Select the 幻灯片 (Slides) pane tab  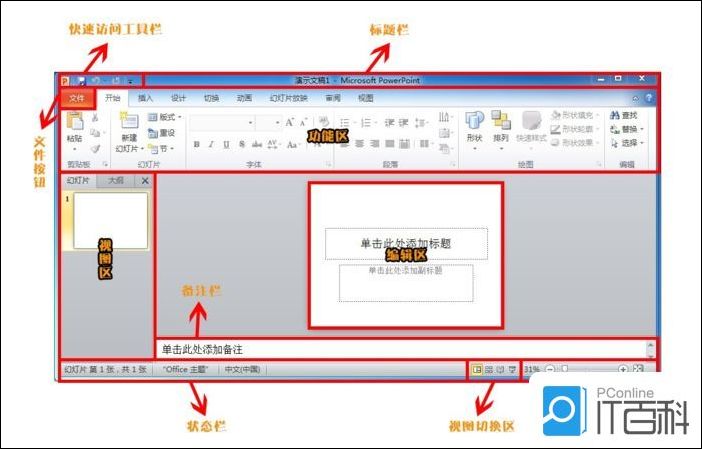[78, 180]
